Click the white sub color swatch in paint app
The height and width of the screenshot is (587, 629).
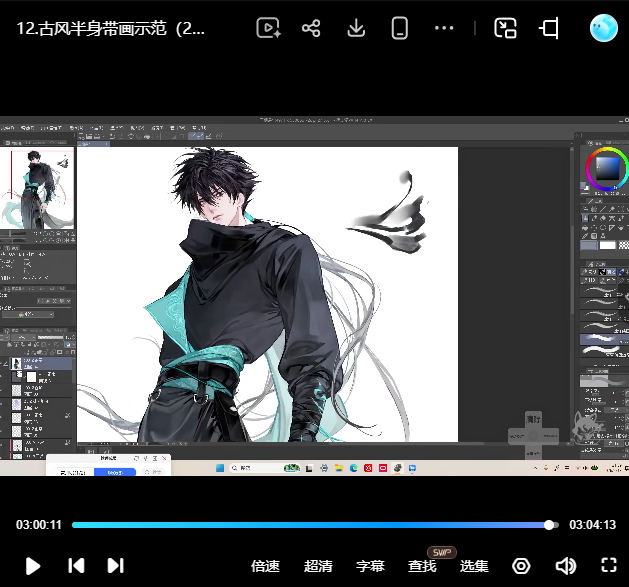point(607,245)
